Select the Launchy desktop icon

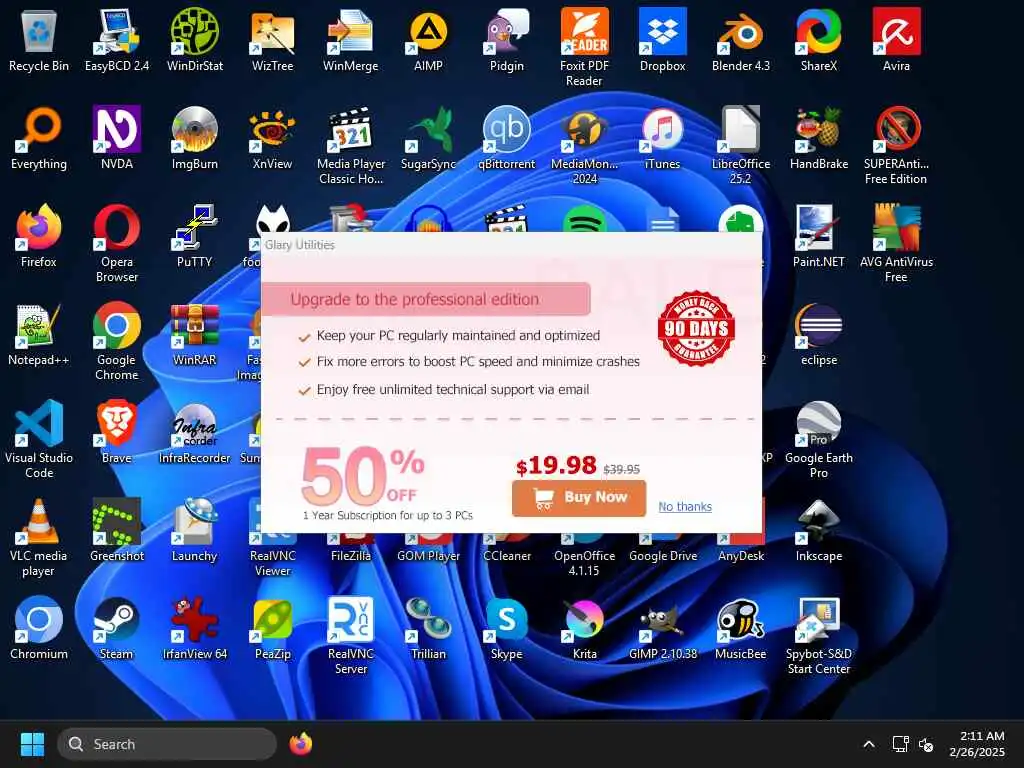195,530
